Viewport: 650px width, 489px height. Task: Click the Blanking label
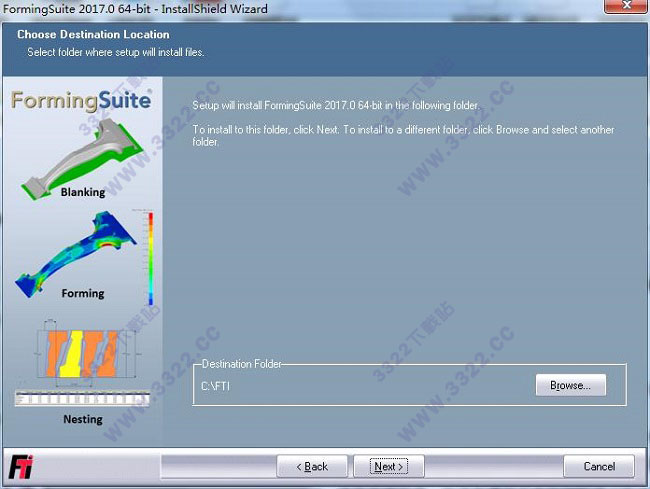tap(83, 192)
